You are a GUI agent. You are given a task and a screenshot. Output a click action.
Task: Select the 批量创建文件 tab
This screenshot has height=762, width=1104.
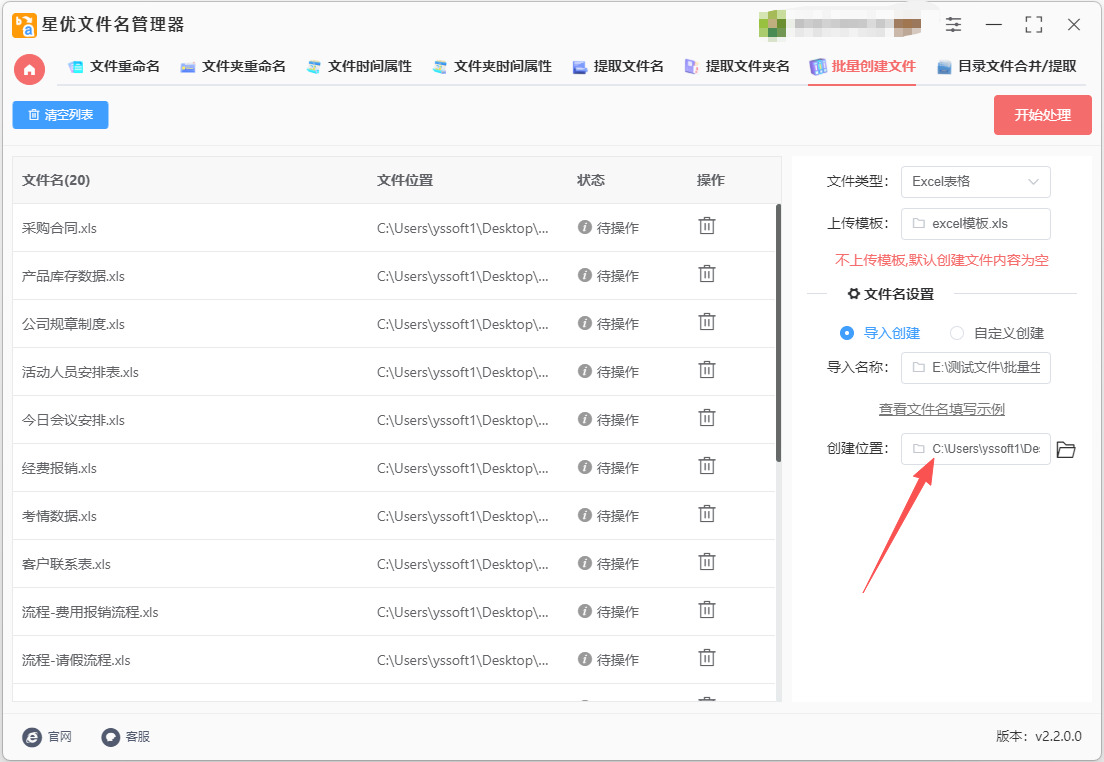862,66
